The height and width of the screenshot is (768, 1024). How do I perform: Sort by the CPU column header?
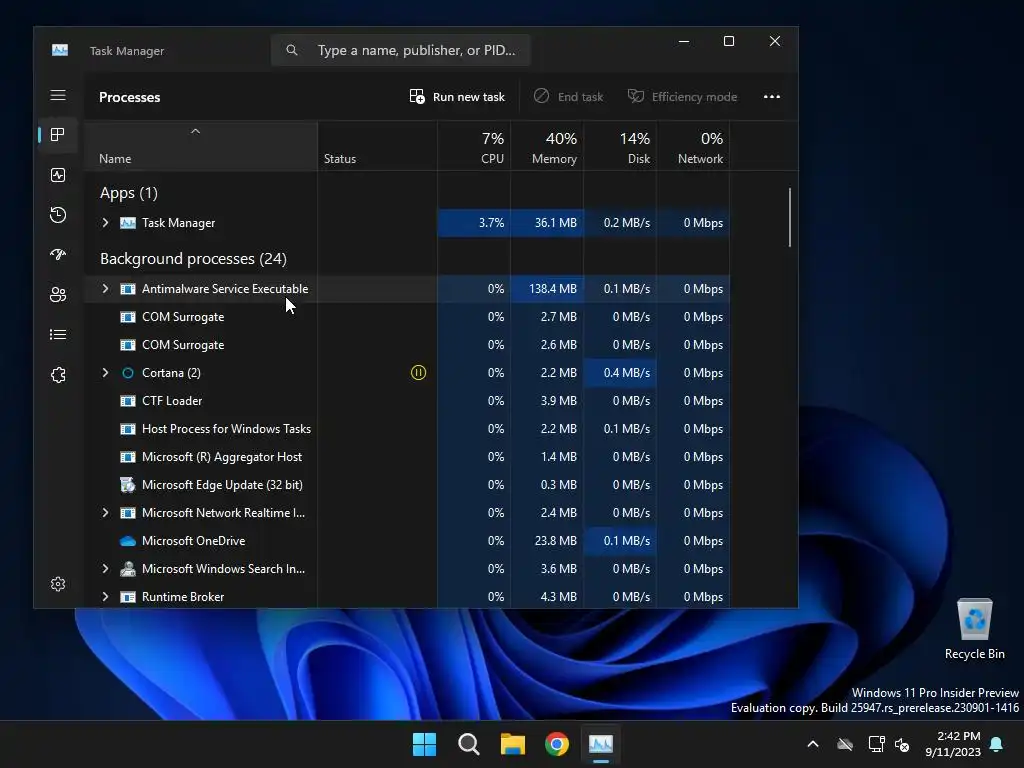click(474, 147)
